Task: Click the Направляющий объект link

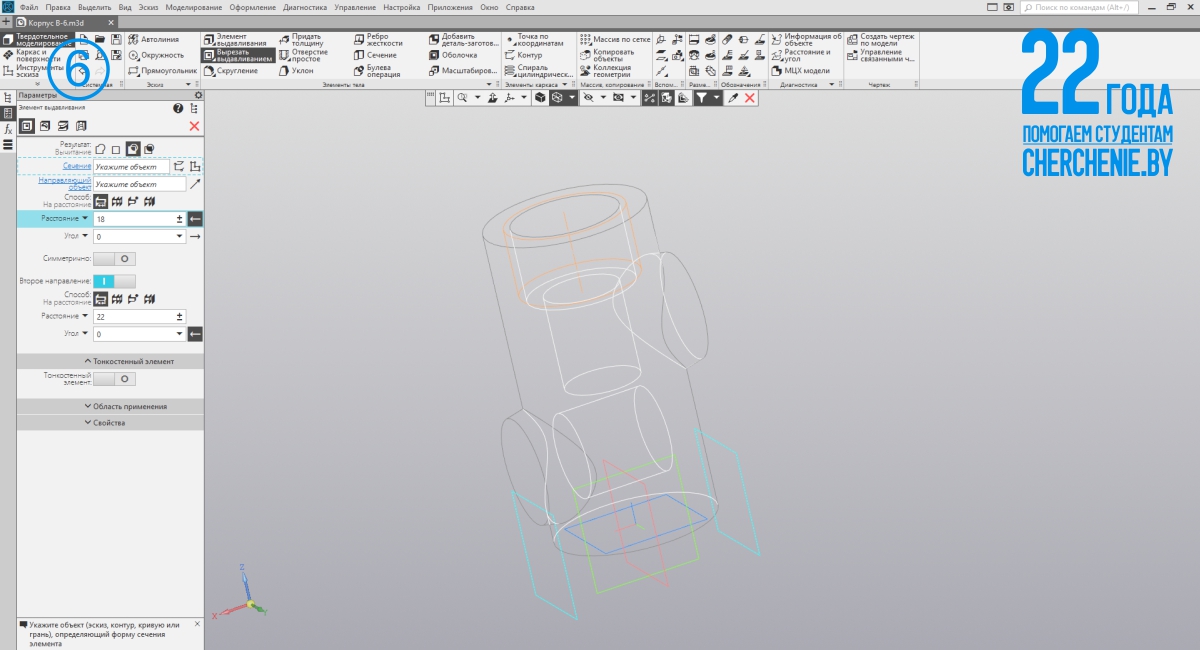Action: (65, 183)
